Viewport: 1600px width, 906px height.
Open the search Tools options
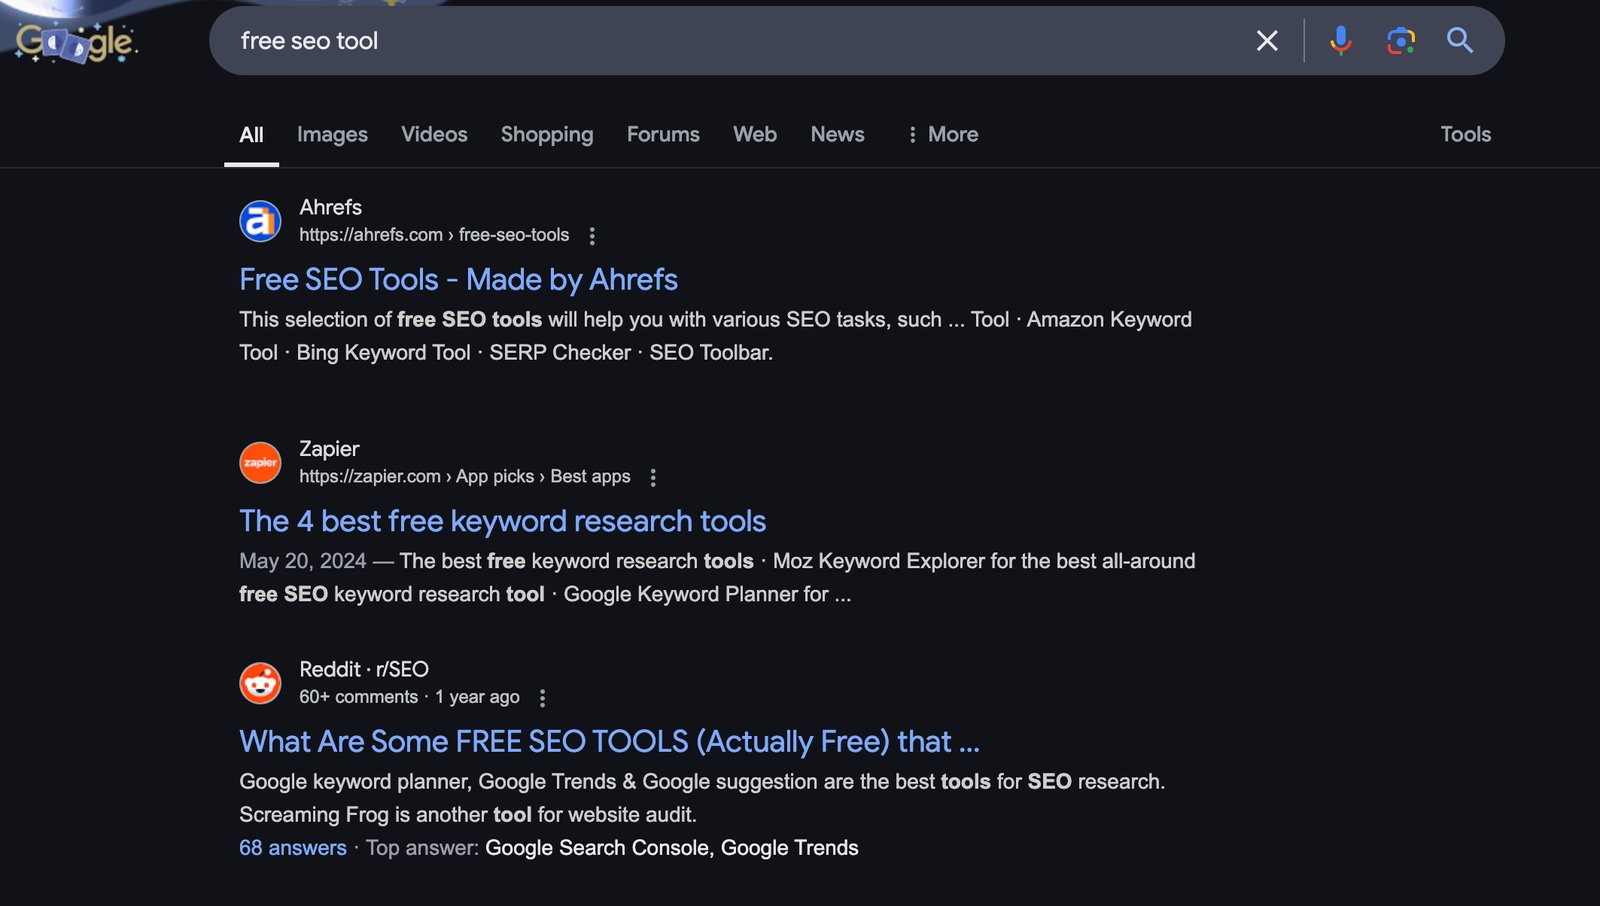[x=1465, y=135]
